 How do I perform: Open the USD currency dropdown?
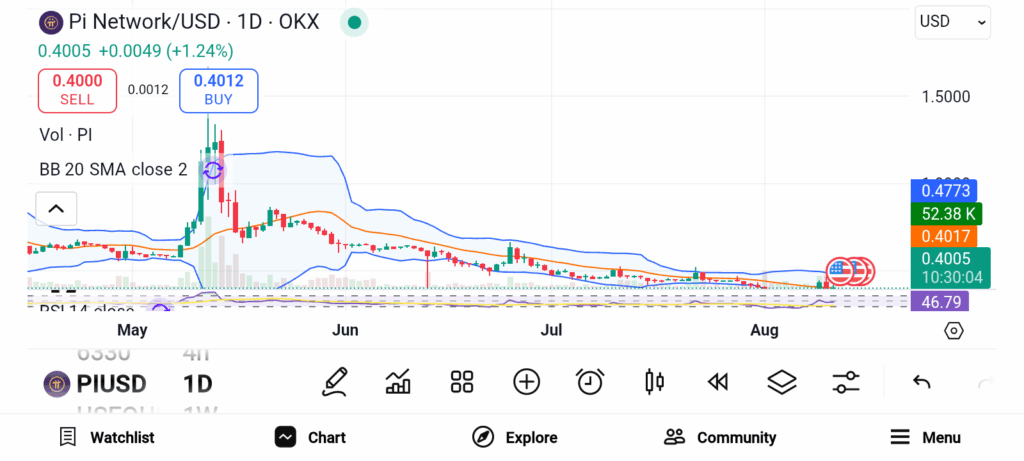[x=952, y=21]
